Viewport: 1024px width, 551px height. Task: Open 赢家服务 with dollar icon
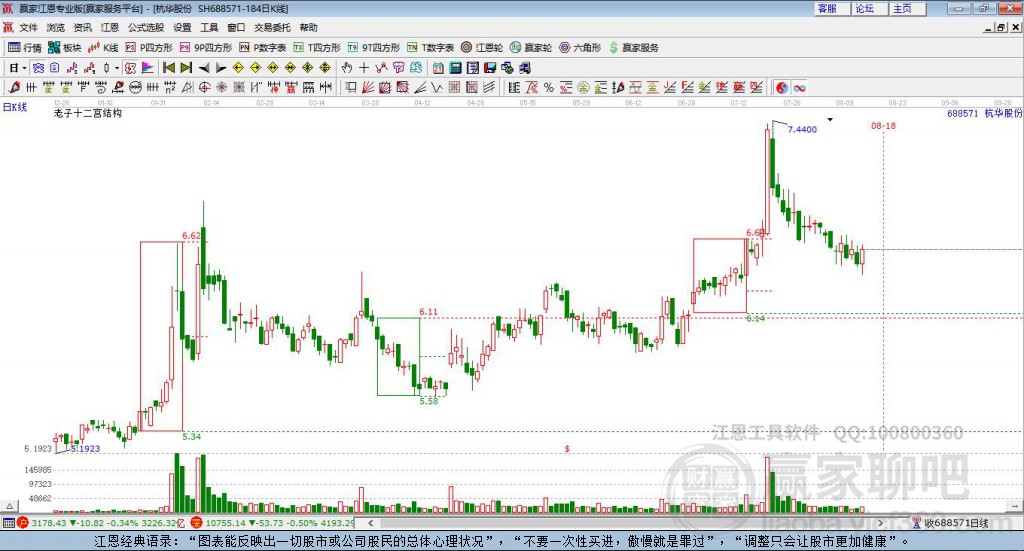click(x=633, y=48)
